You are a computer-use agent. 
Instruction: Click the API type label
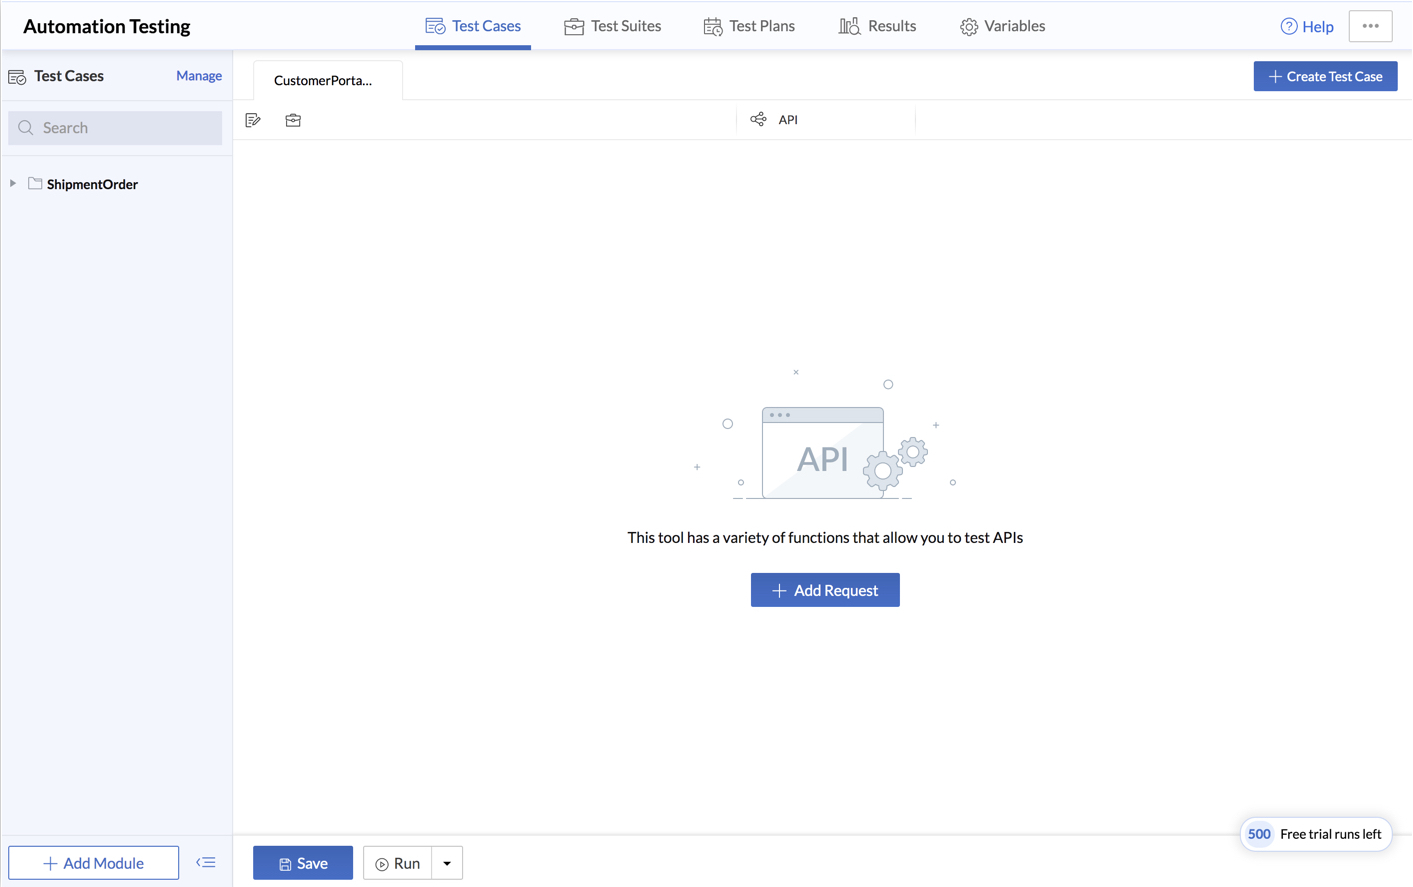coord(788,119)
